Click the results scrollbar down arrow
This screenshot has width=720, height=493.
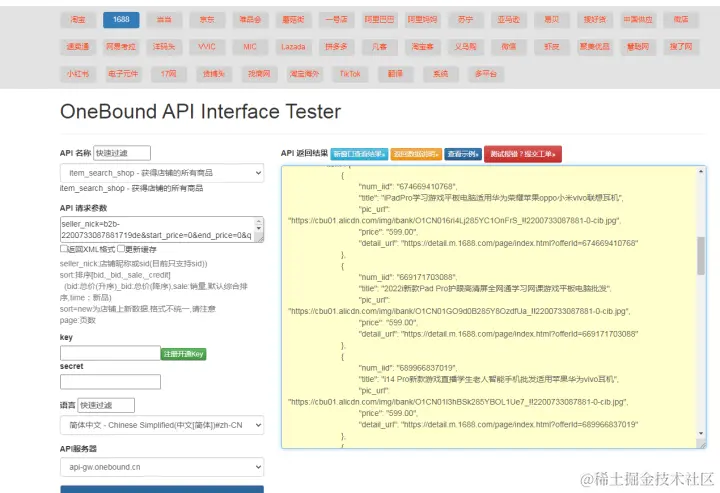click(701, 433)
